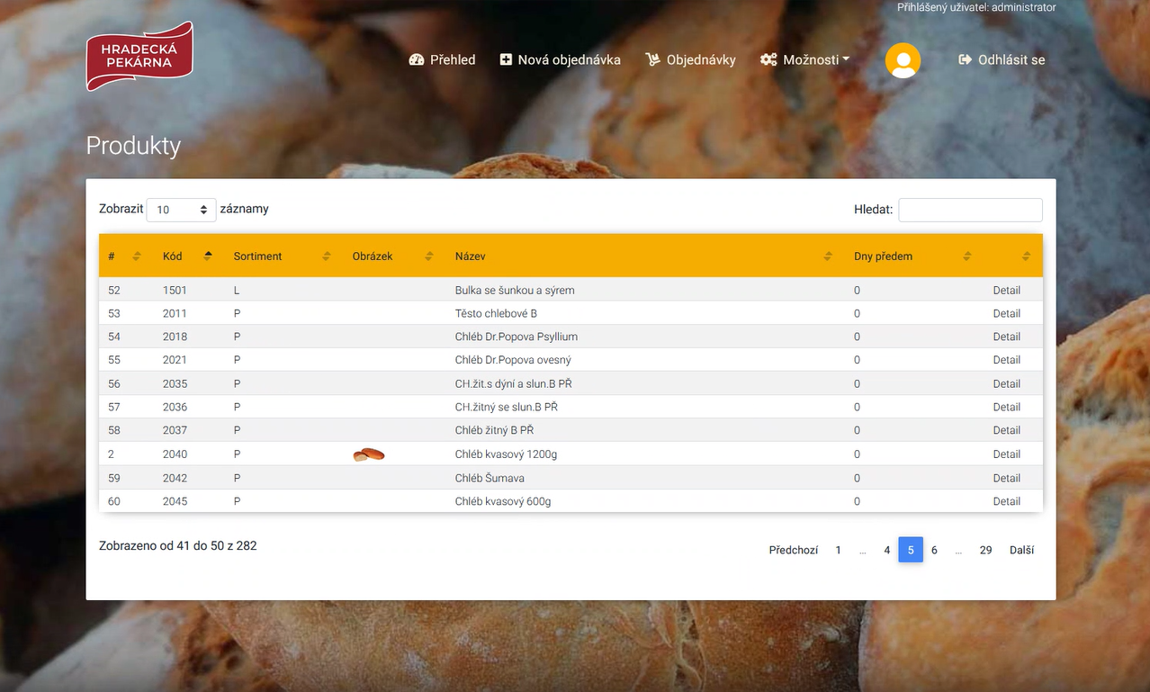Open Detail for Chléb Dr.Popova ovesný
Screen dimensions: 1150x692
(1006, 360)
